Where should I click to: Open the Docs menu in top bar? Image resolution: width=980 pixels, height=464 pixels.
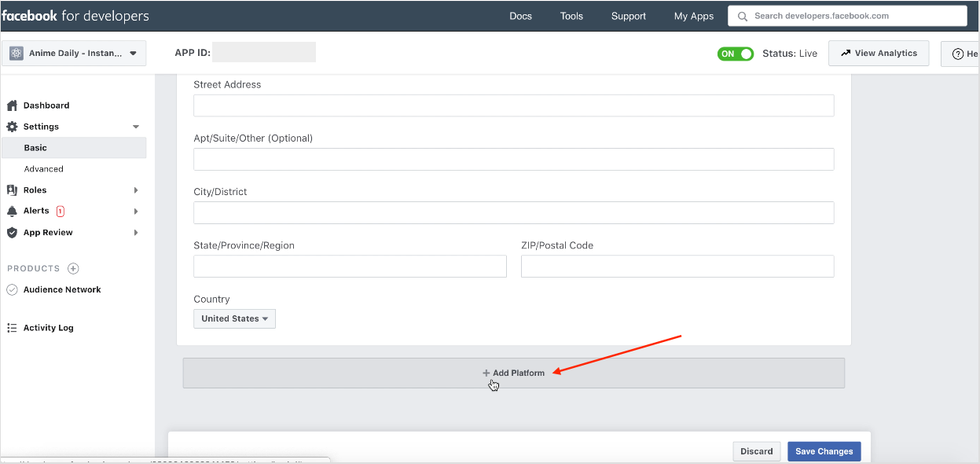520,16
